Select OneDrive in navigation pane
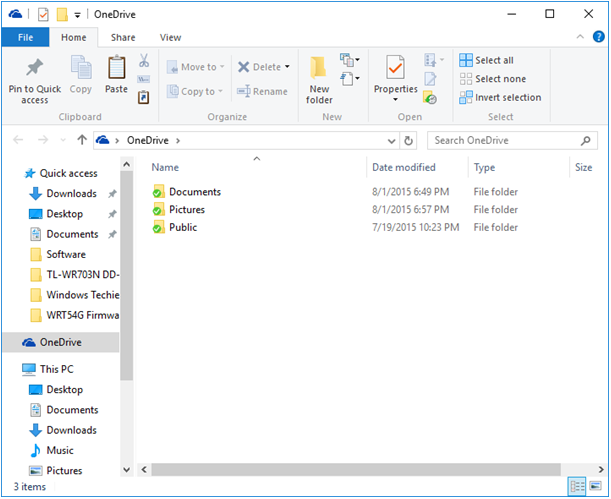 (61, 342)
